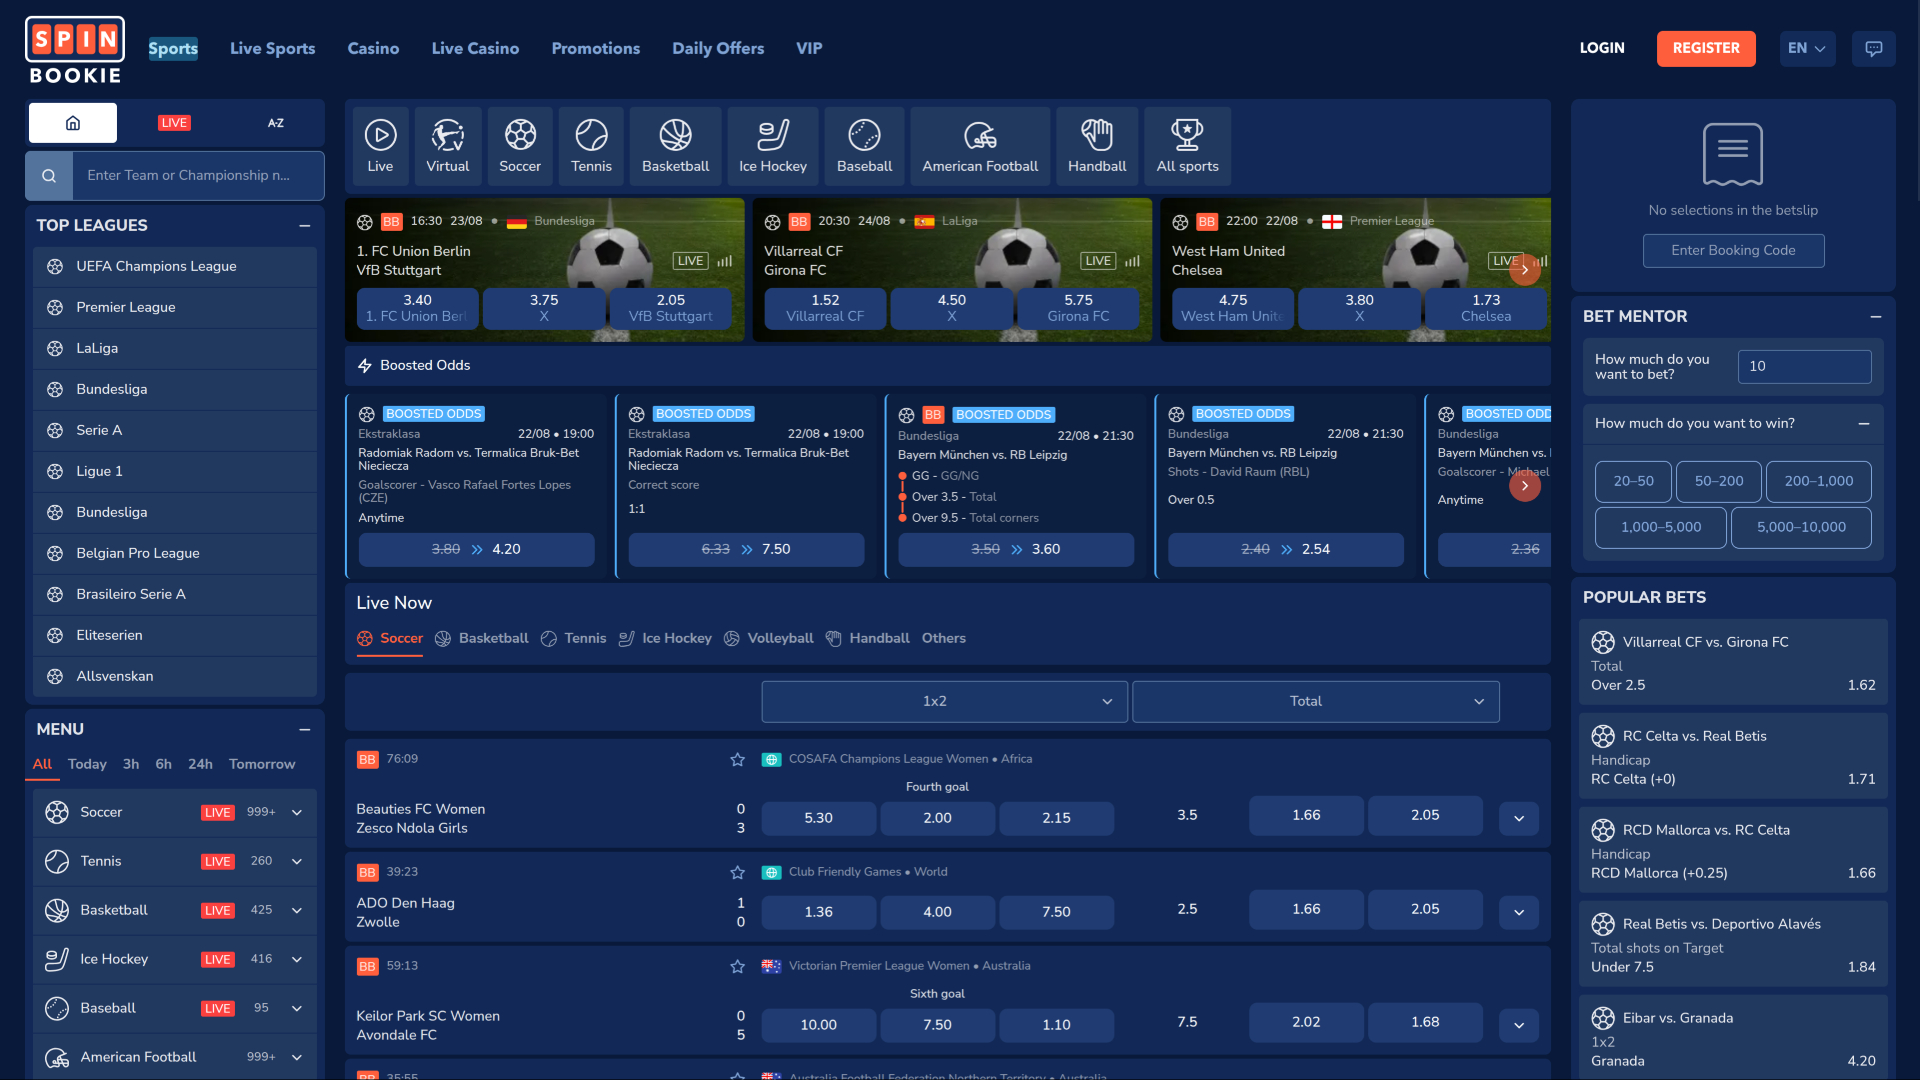Select the 200–1,000 win range in Bet Mentor

click(1818, 481)
